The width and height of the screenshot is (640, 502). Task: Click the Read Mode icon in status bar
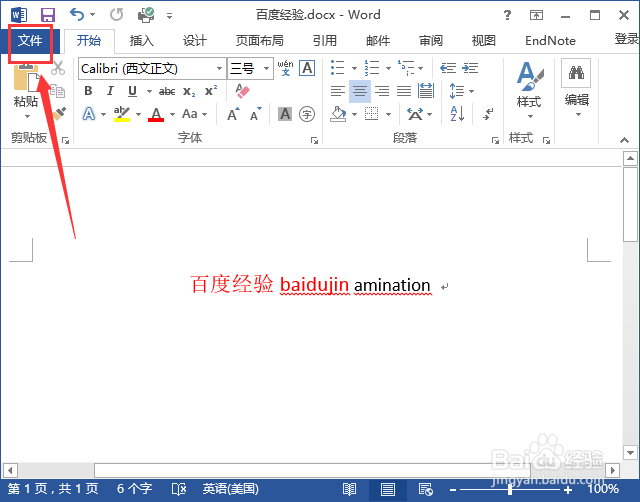[x=349, y=489]
